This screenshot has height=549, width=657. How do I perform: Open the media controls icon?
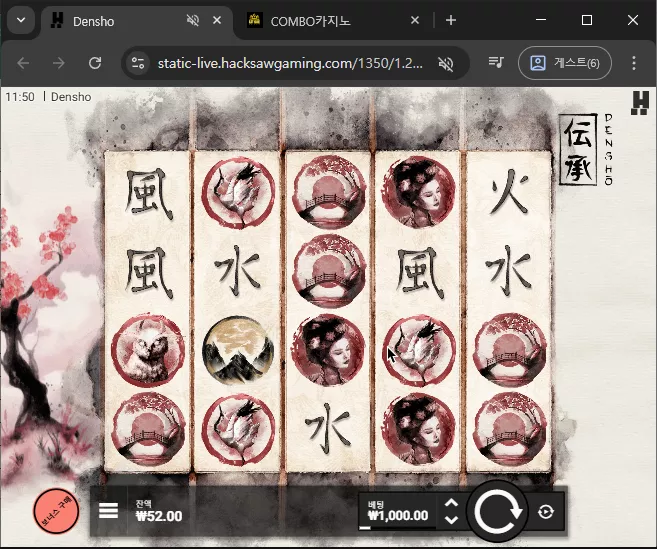496,63
